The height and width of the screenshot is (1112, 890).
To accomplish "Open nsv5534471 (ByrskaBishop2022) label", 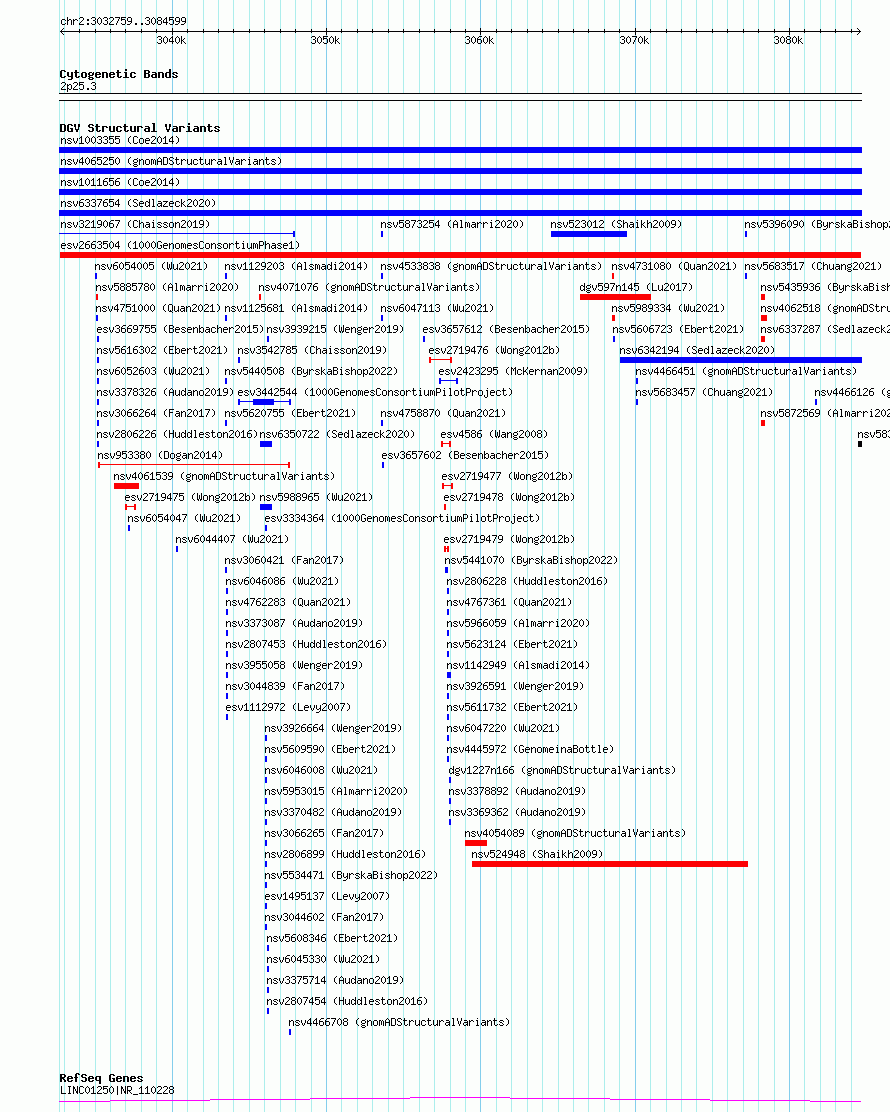I will click(x=351, y=876).
